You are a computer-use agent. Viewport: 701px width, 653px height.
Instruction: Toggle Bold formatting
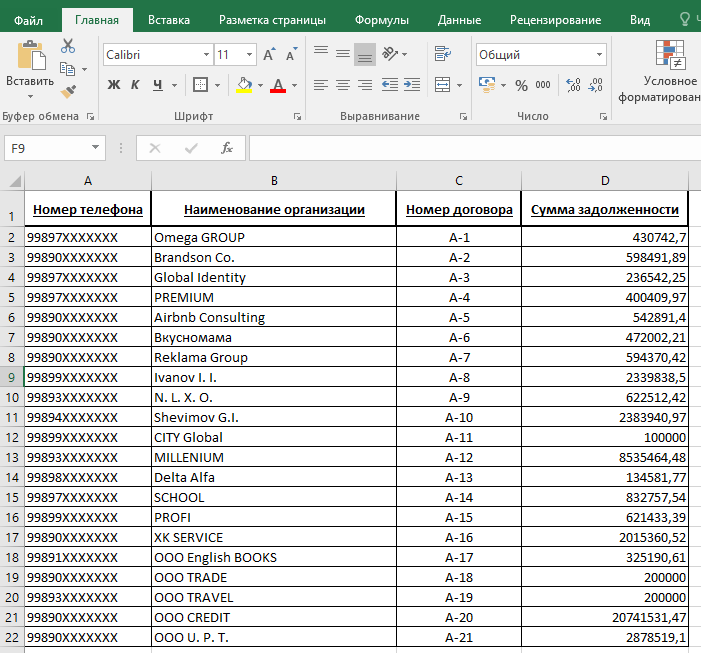pos(114,85)
